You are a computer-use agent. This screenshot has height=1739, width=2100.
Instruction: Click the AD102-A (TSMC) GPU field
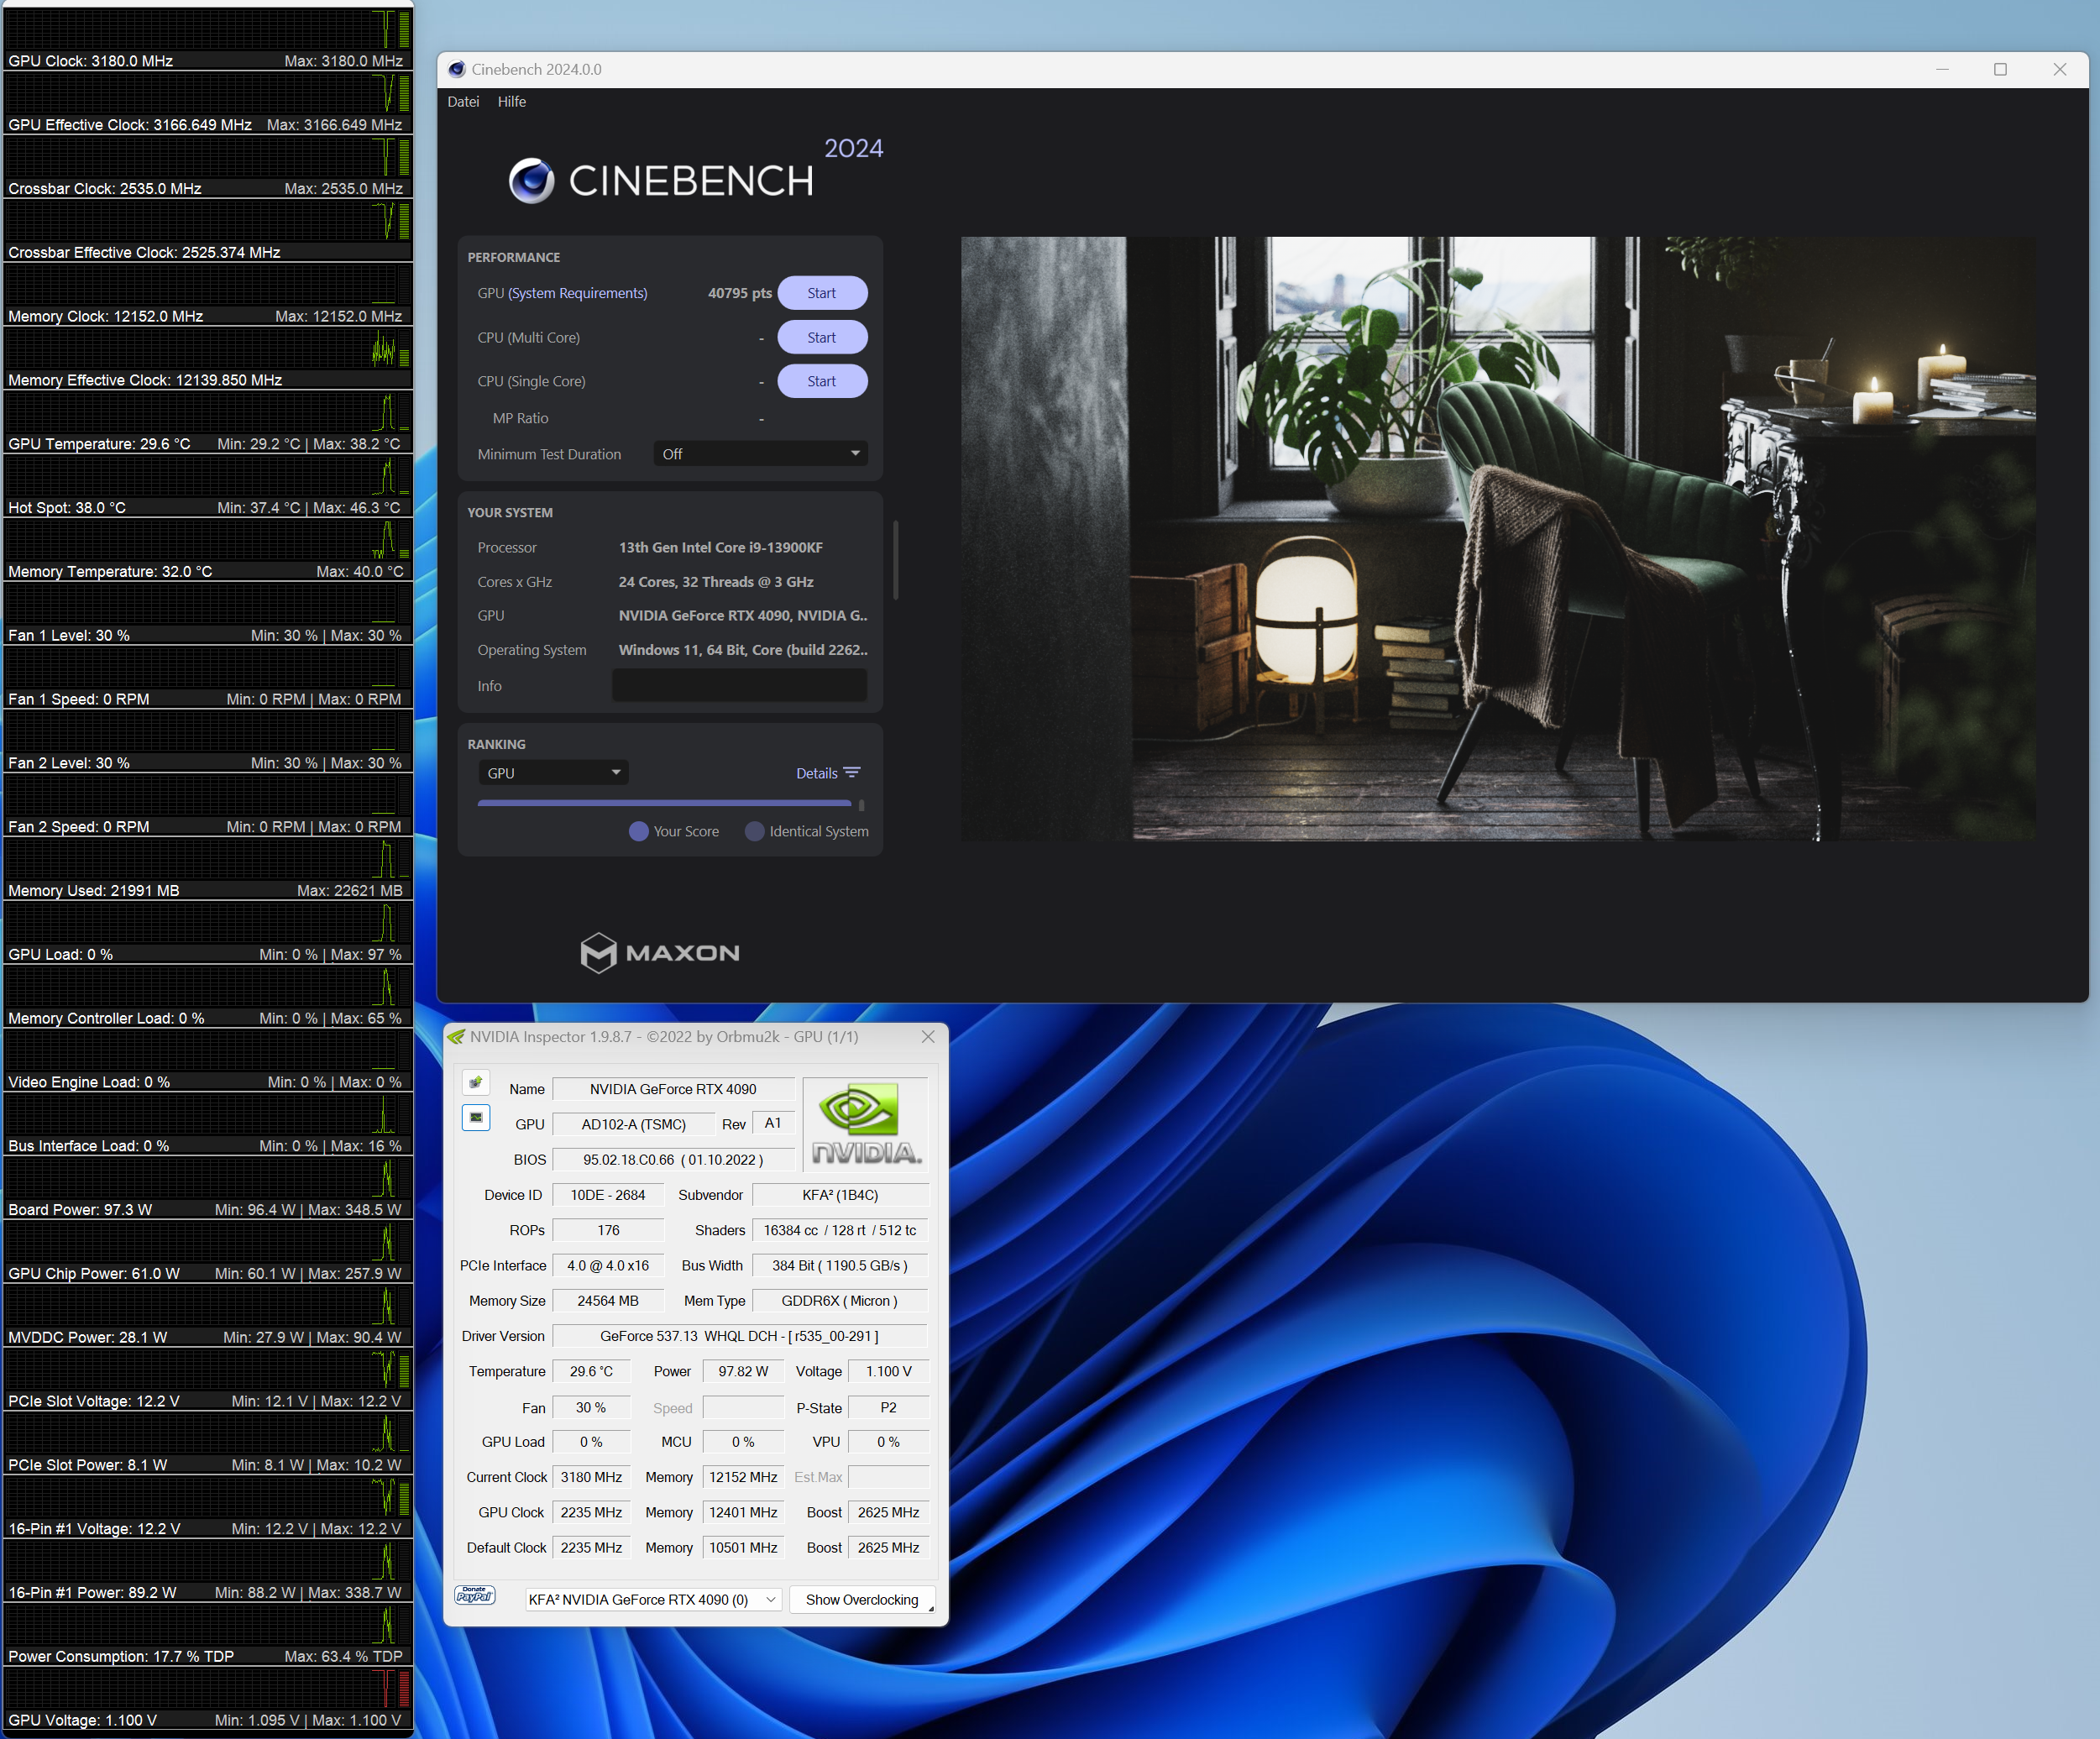633,1124
